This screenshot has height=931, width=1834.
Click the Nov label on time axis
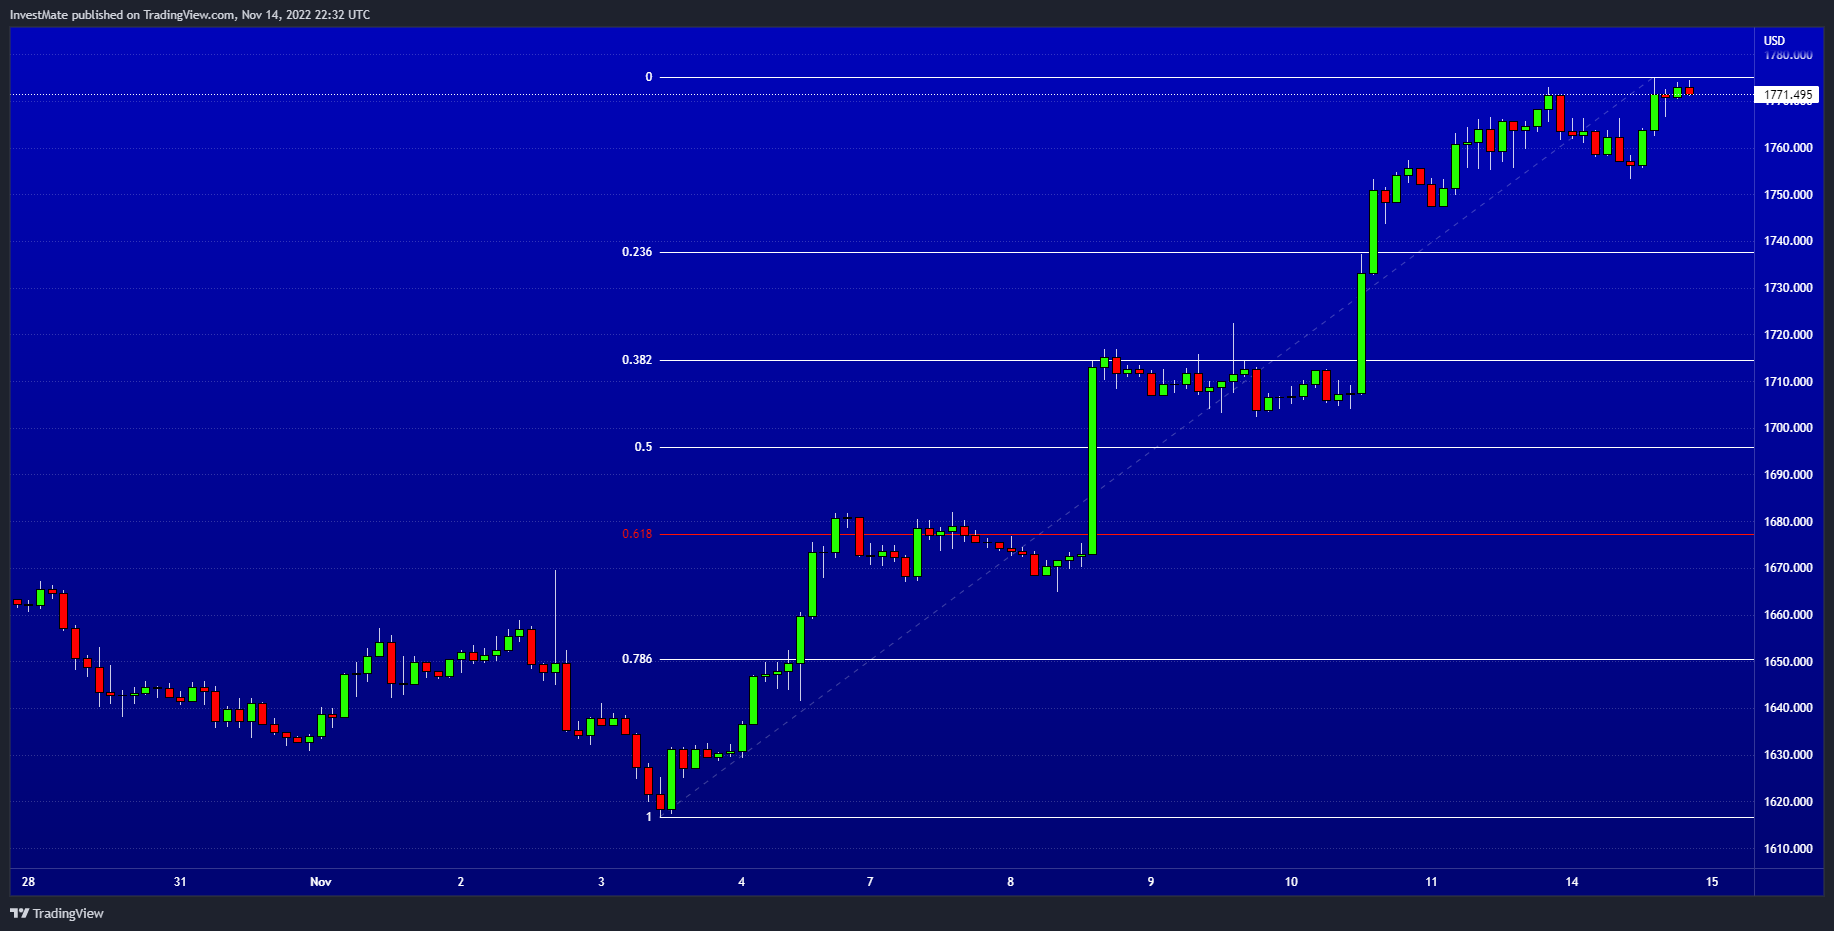tap(321, 882)
